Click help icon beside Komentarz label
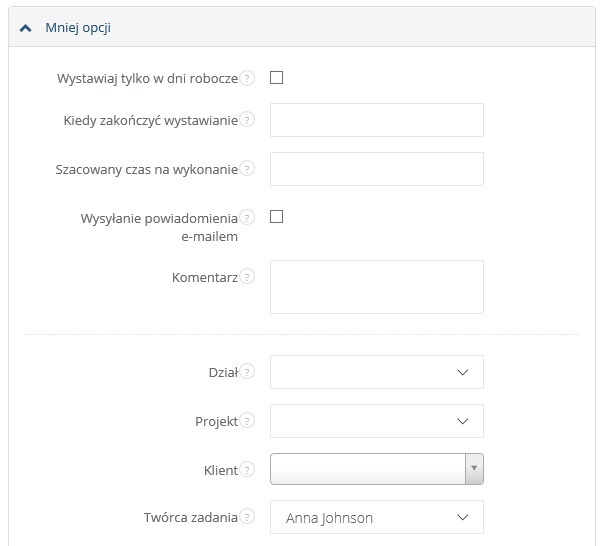The height and width of the screenshot is (546, 607). (x=247, y=277)
